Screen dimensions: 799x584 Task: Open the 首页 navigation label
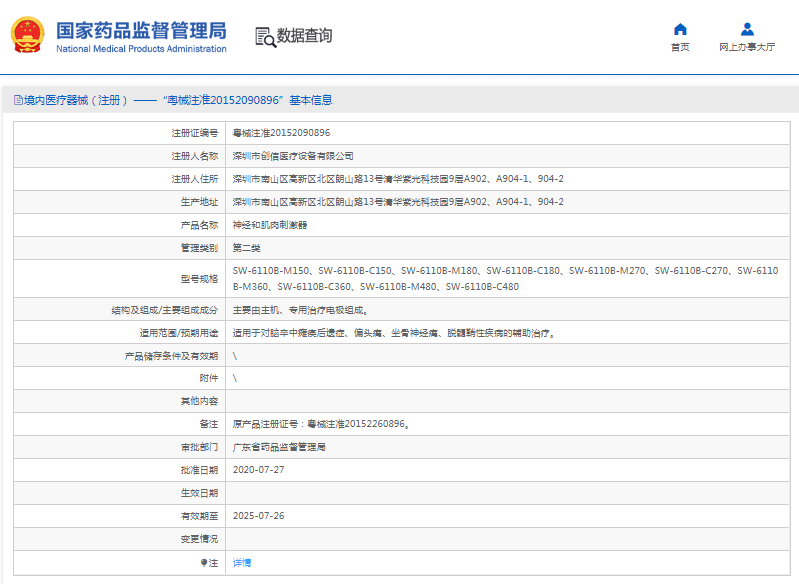point(680,47)
